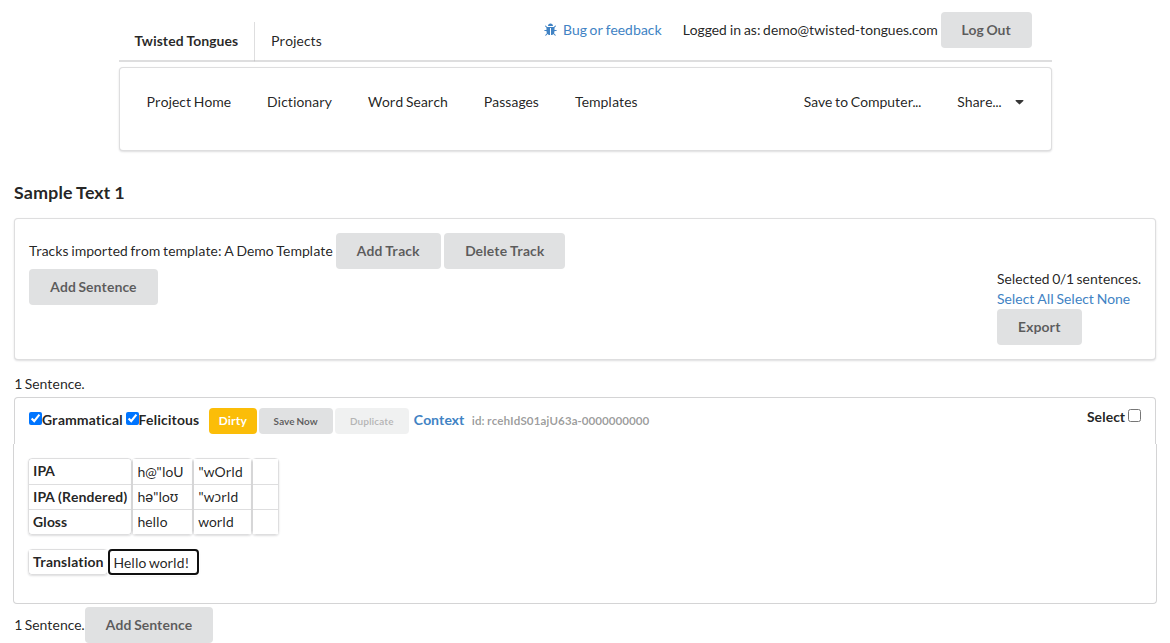Click the Duplicate button
The image size is (1170, 643).
click(372, 421)
